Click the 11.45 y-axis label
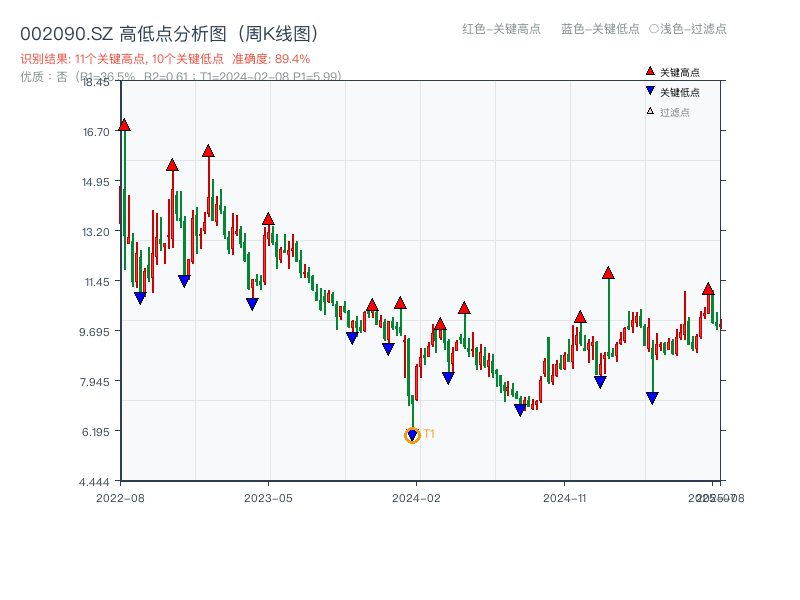 96,282
